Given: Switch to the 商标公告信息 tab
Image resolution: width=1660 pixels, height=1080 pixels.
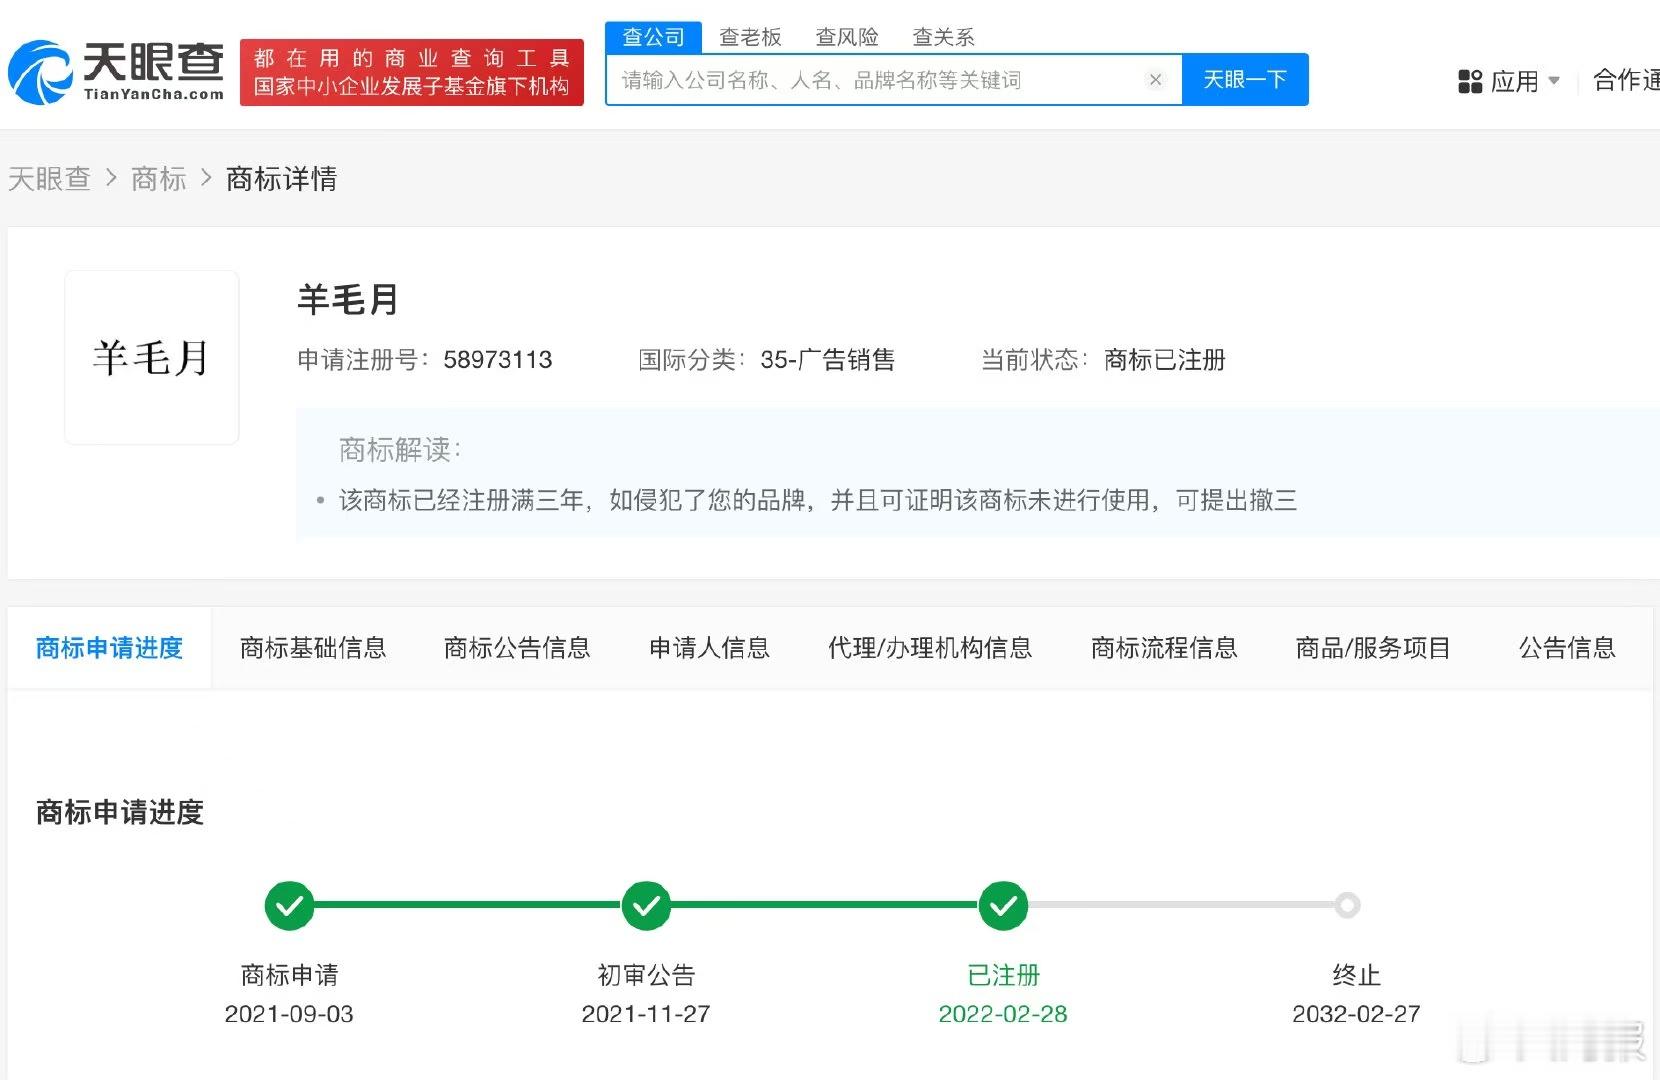Looking at the screenshot, I should click(x=517, y=648).
